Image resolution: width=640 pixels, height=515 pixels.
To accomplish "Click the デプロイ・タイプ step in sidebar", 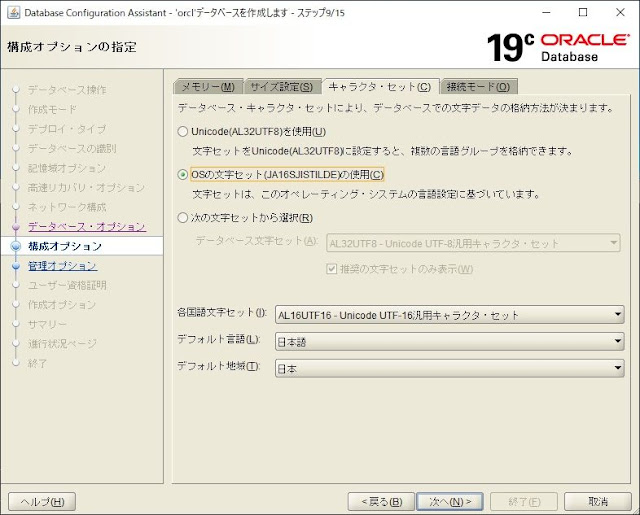I will pos(67,129).
